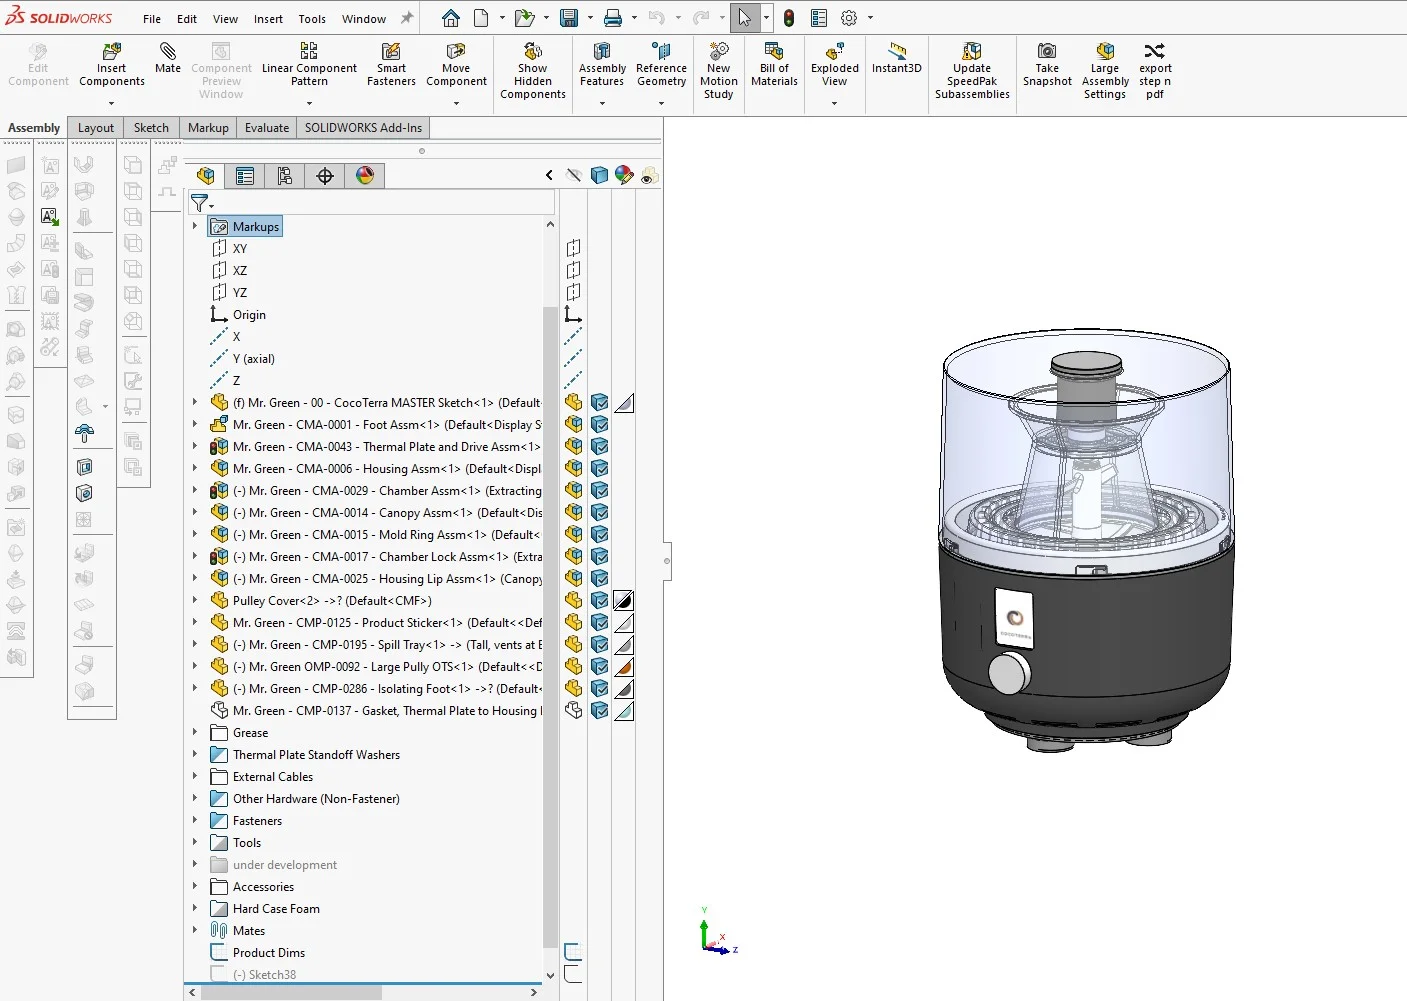Open the View menu
The height and width of the screenshot is (1001, 1407).
point(226,19)
